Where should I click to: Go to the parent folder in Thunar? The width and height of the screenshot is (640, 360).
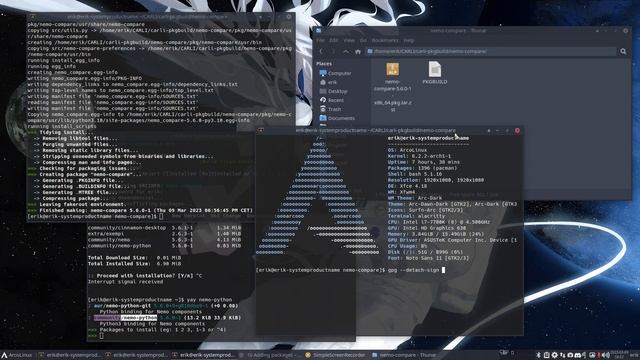[346, 51]
